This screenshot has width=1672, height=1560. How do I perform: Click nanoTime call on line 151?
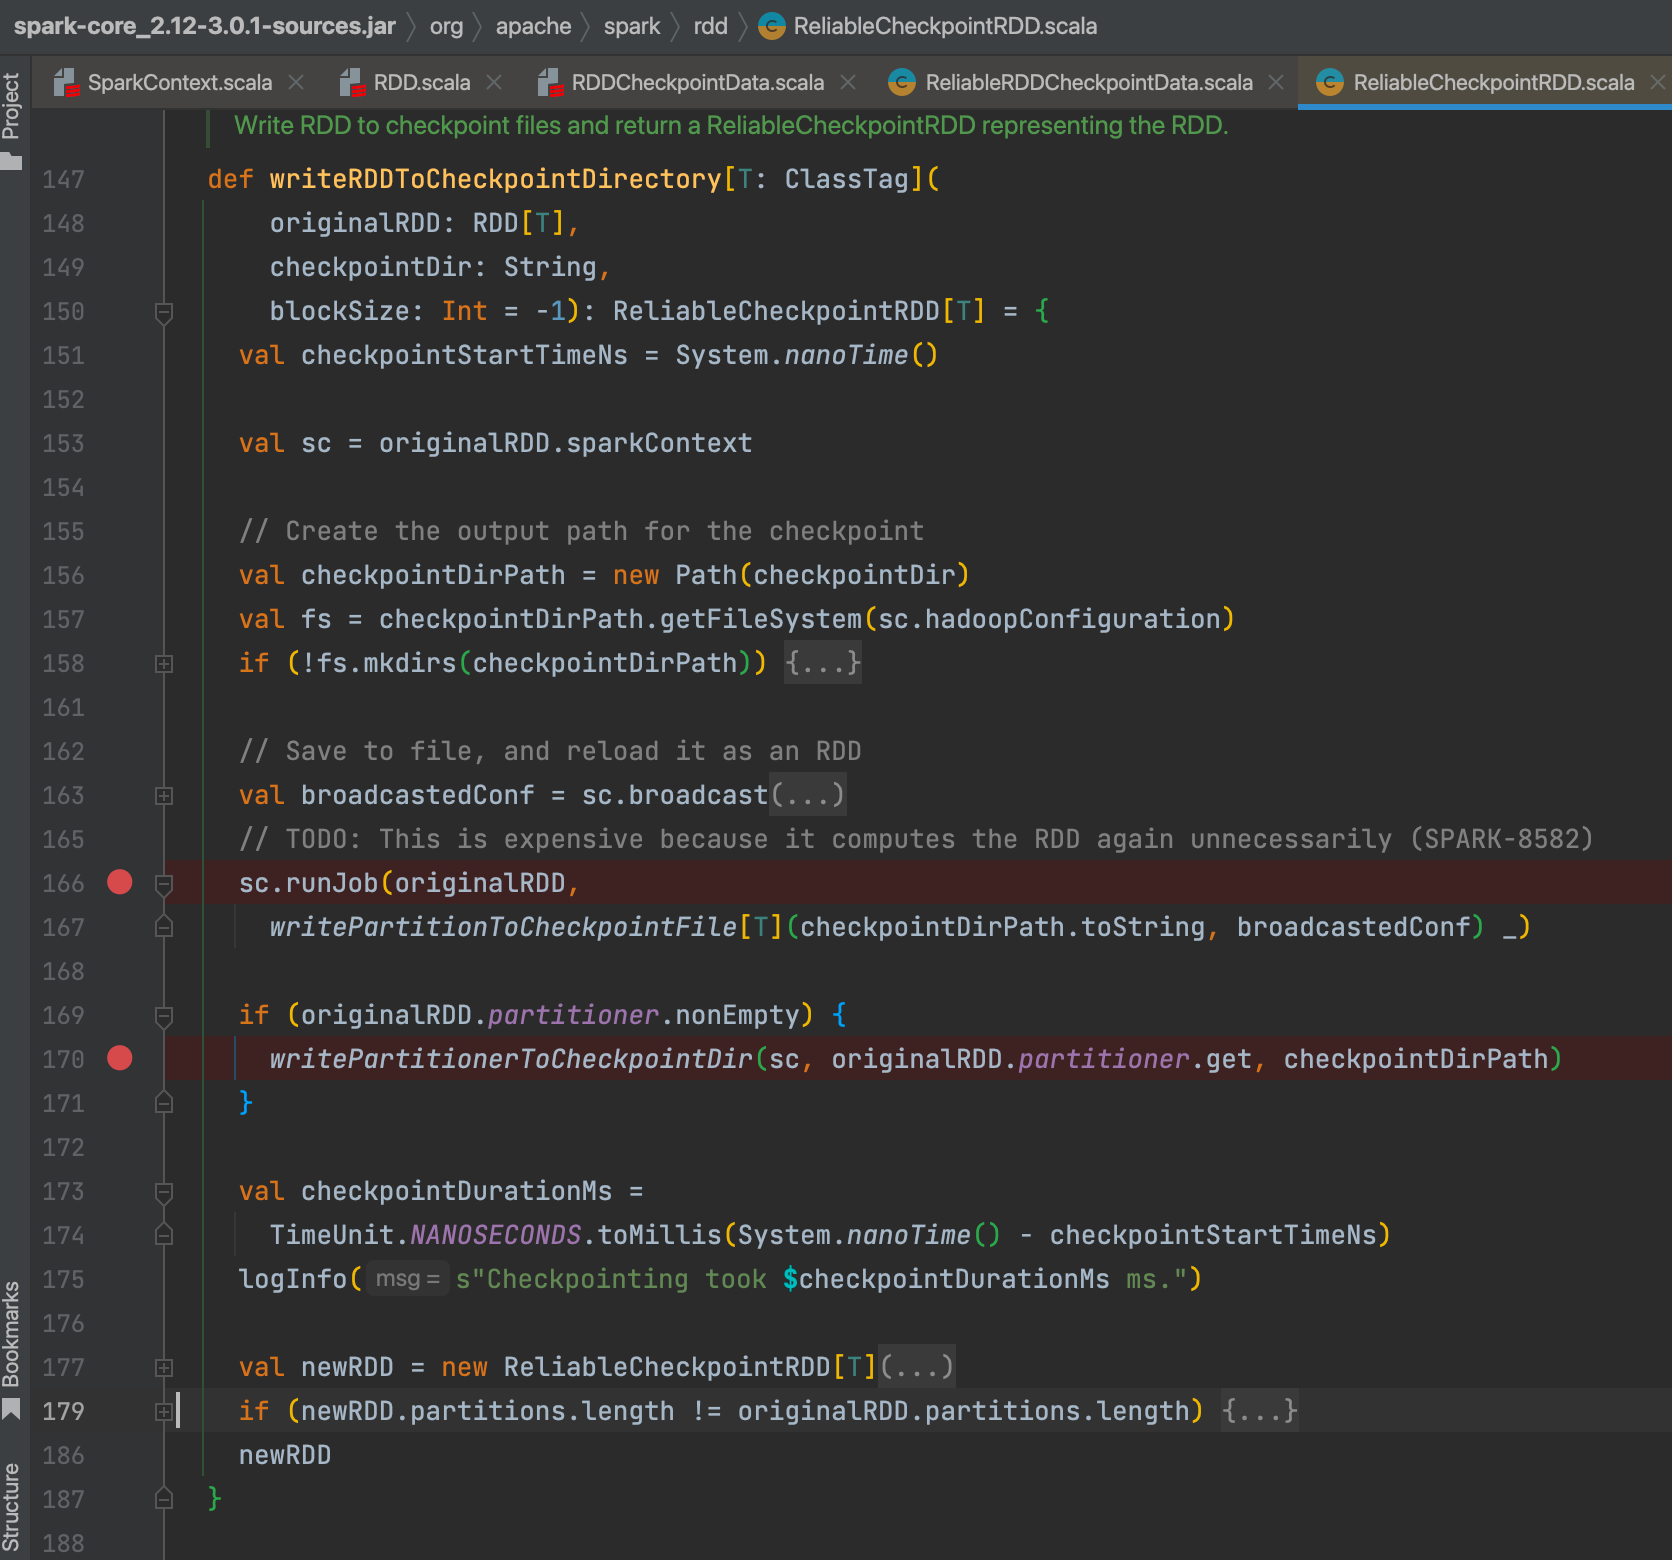coord(846,355)
